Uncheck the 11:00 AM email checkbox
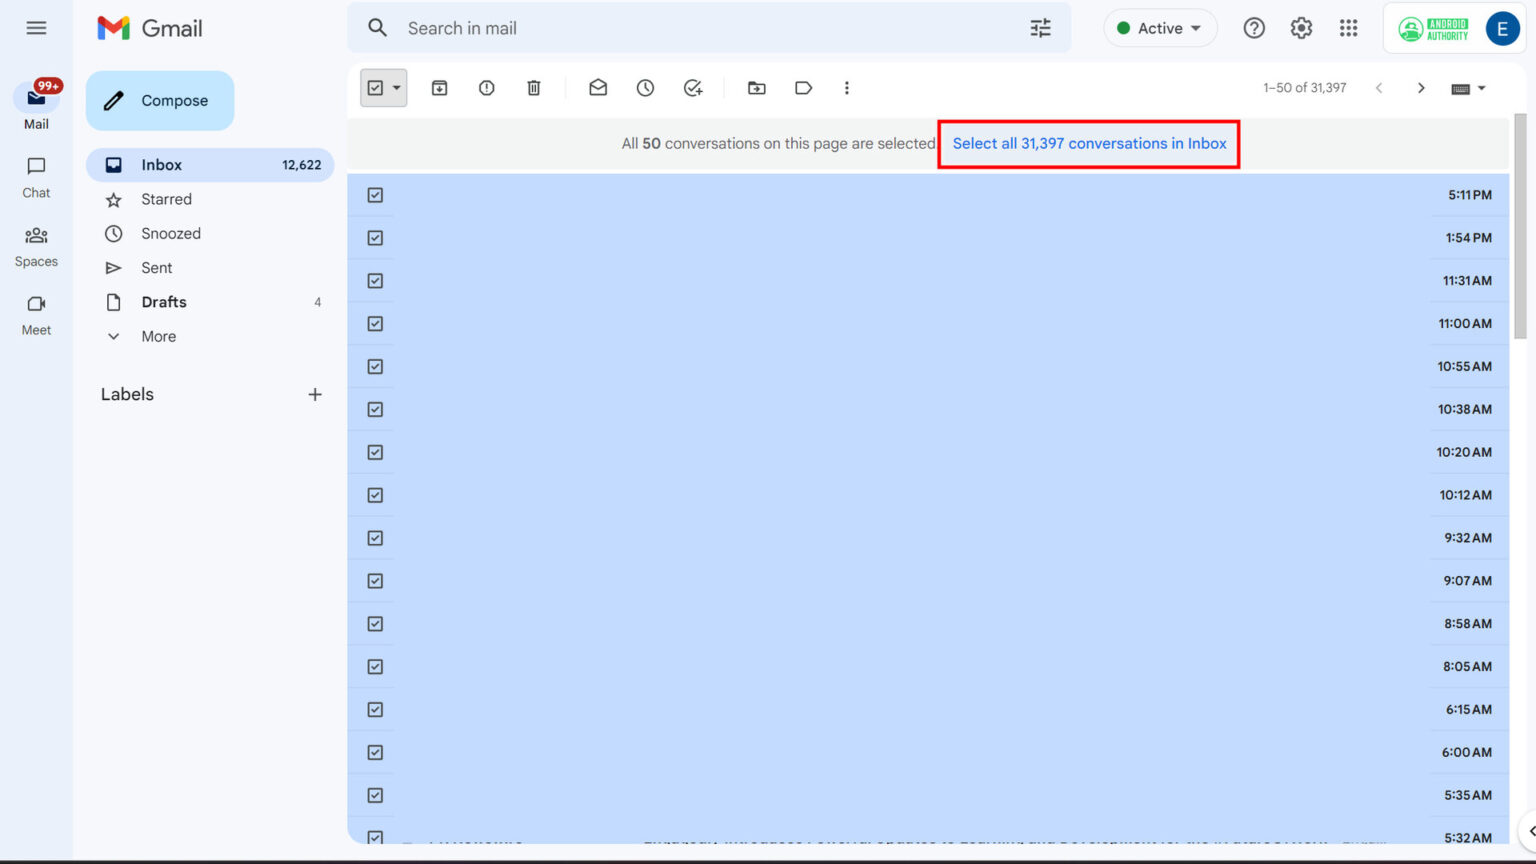Screen dimensions: 1536x864 [x=375, y=324]
